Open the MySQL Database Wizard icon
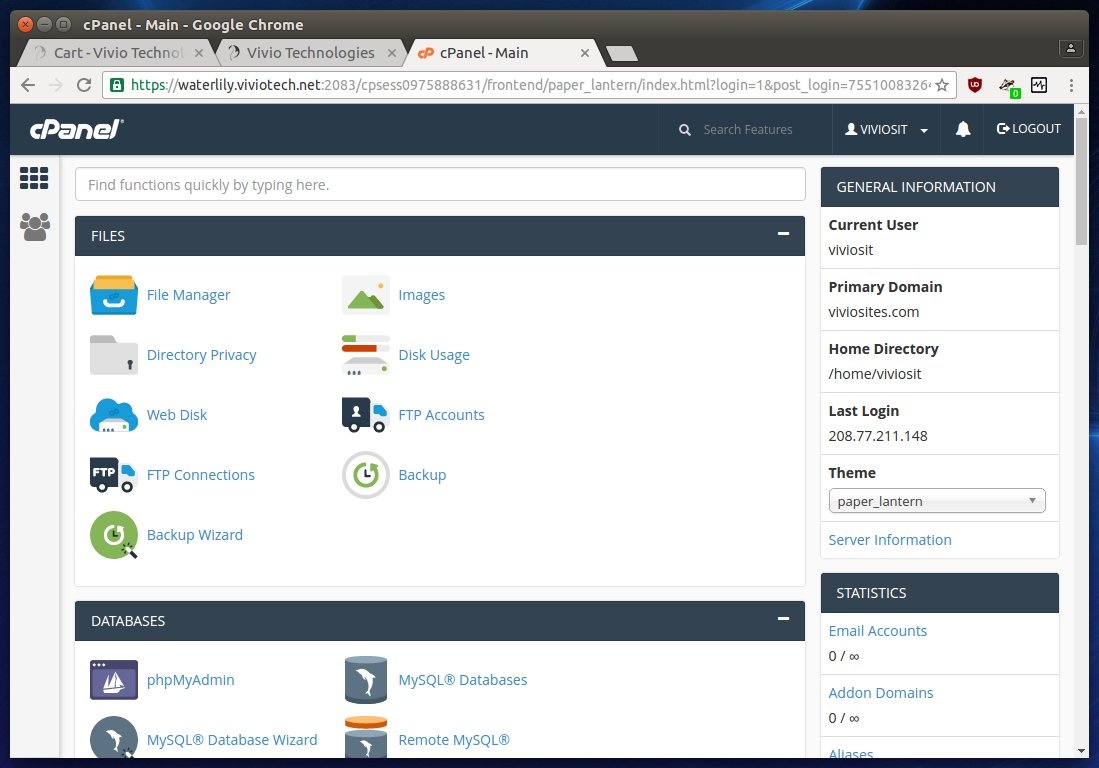The image size is (1099, 768). point(114,737)
